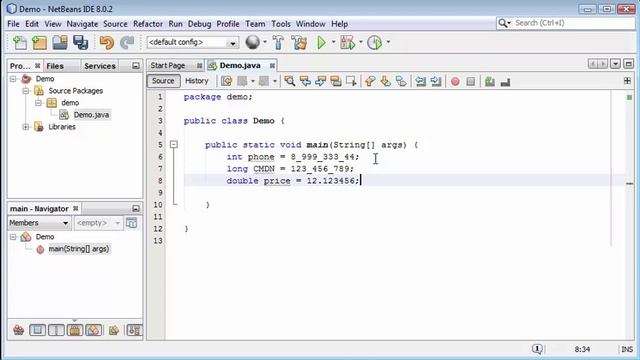640x360 pixels.
Task: Click Find Next Occurrence icon
Action: pos(320,81)
